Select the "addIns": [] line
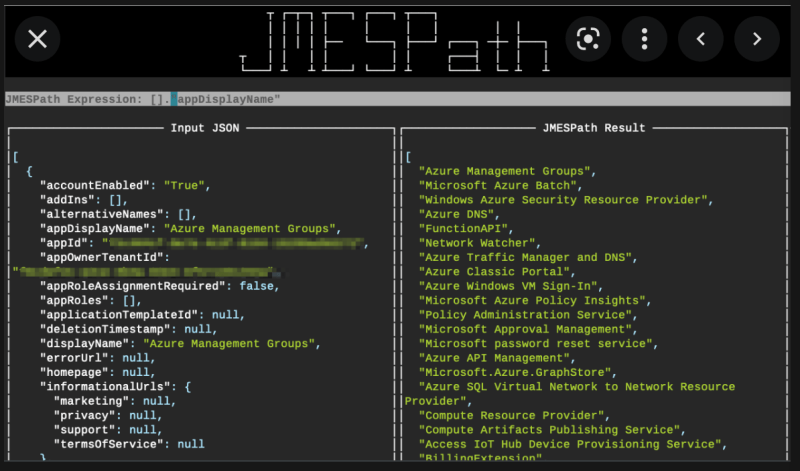This screenshot has width=800, height=471. [84, 200]
